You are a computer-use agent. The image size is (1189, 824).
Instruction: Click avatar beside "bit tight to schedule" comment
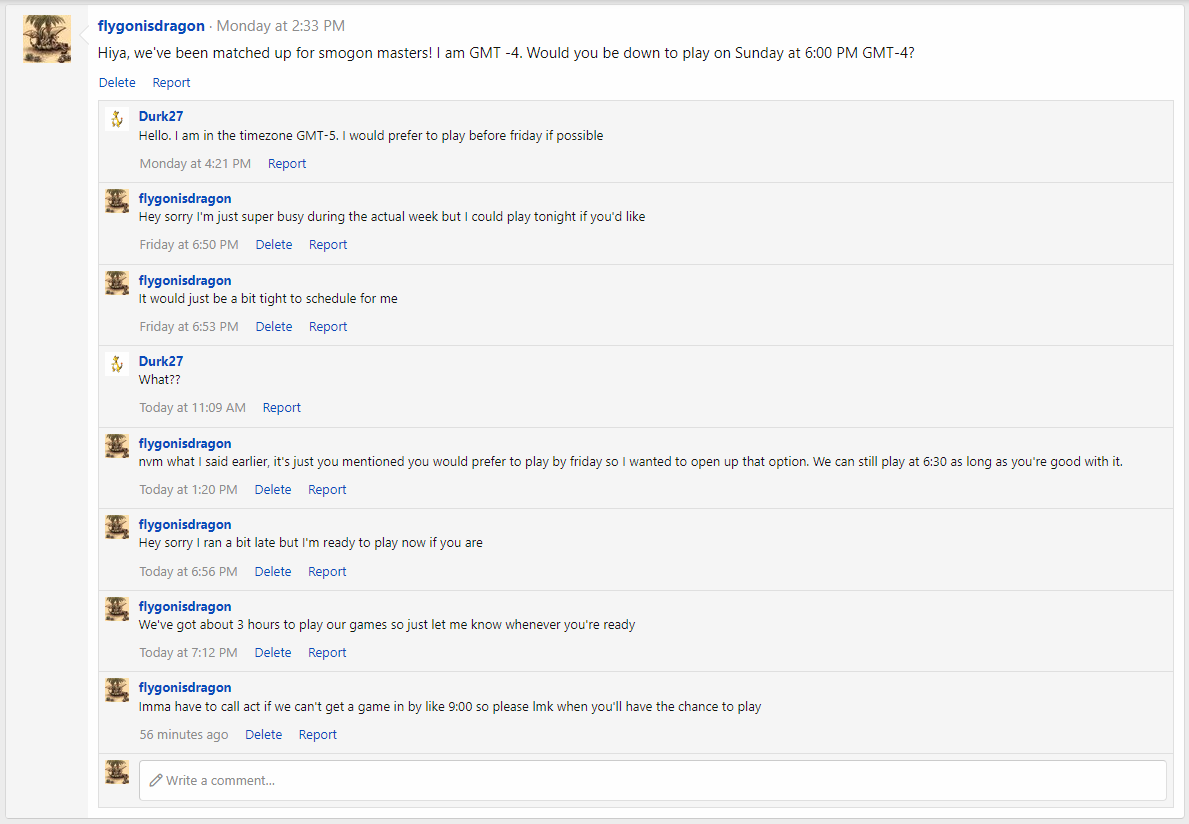point(117,283)
